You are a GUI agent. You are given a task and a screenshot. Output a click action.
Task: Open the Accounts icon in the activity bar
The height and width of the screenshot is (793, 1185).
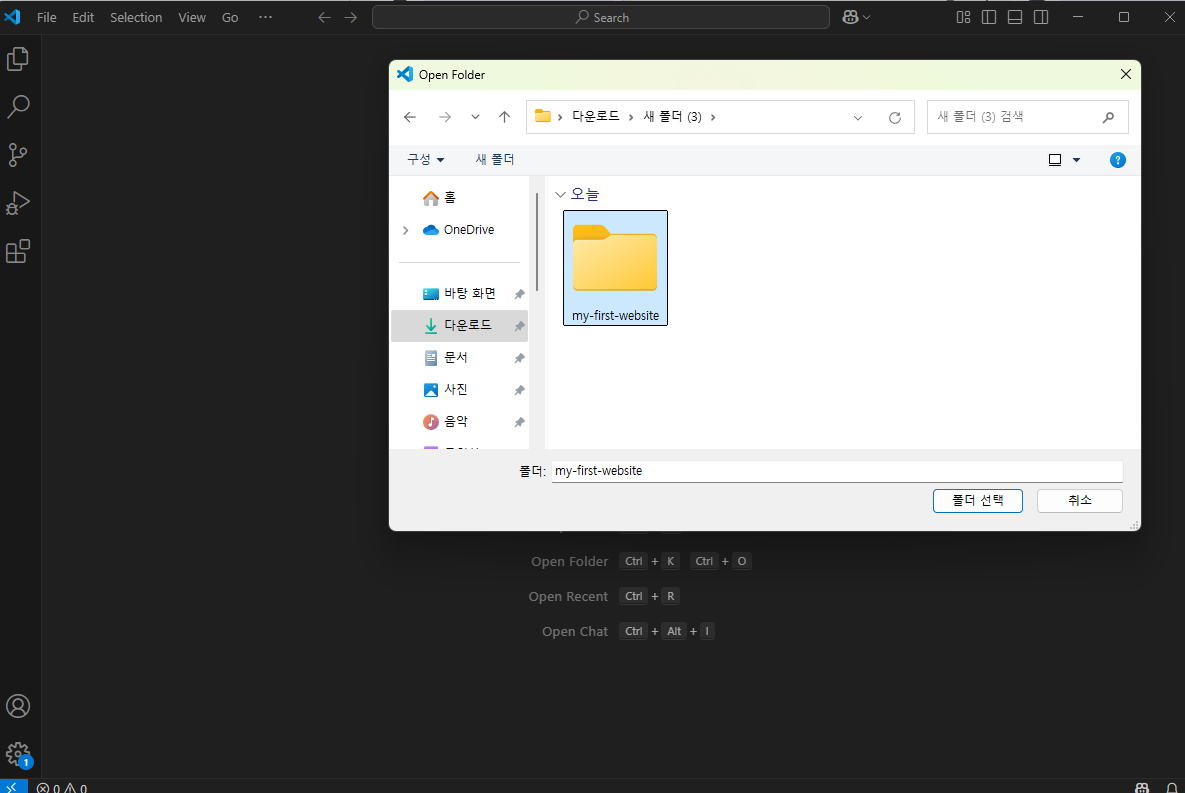18,706
